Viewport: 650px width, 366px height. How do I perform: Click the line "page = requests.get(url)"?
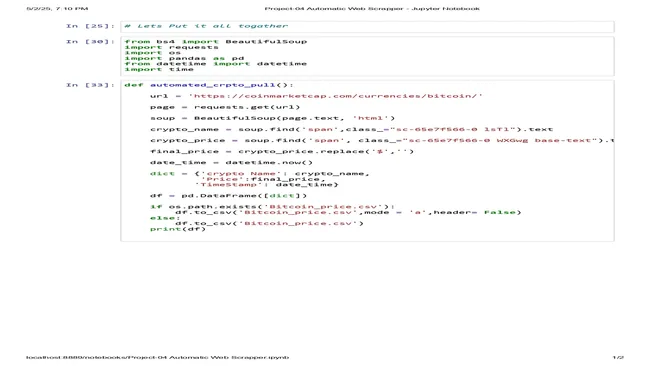click(225, 107)
